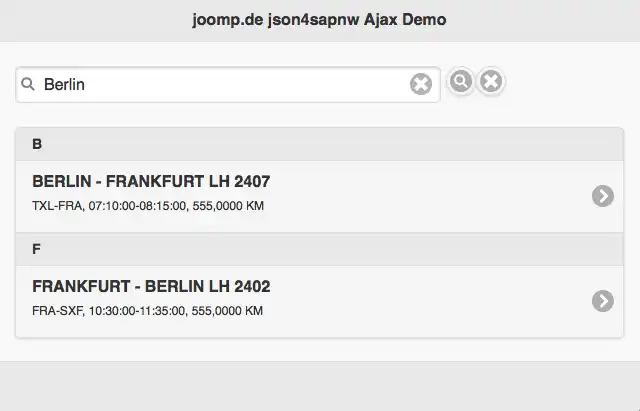The width and height of the screenshot is (640, 411).
Task: Click the 555,0000 KM distance on LH 2402
Action: (229, 311)
